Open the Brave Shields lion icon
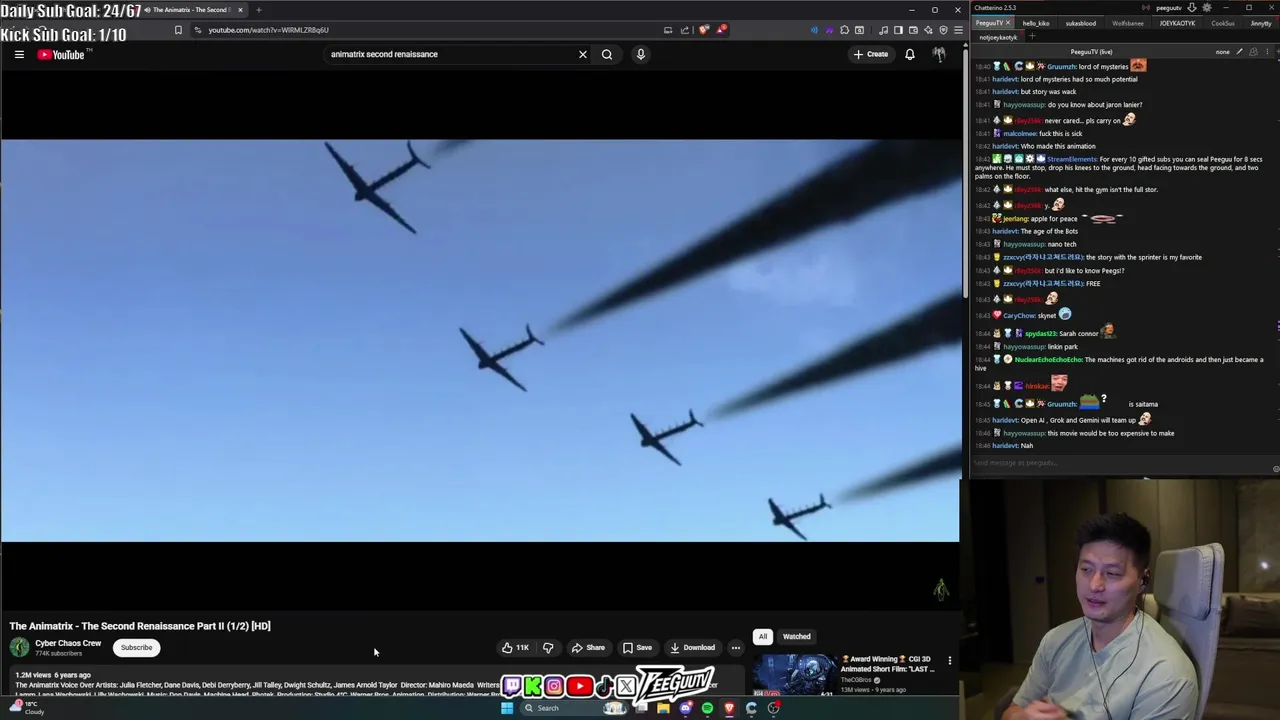 [703, 30]
